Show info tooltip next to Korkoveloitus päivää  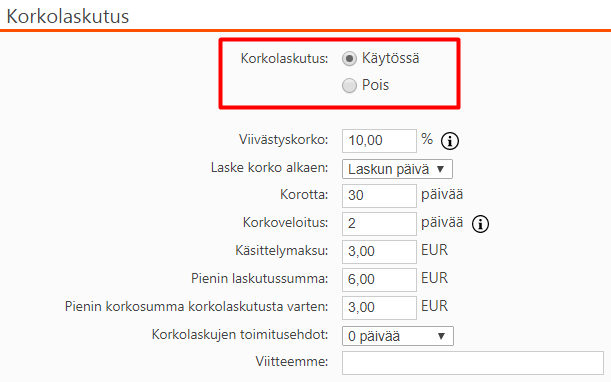click(480, 224)
